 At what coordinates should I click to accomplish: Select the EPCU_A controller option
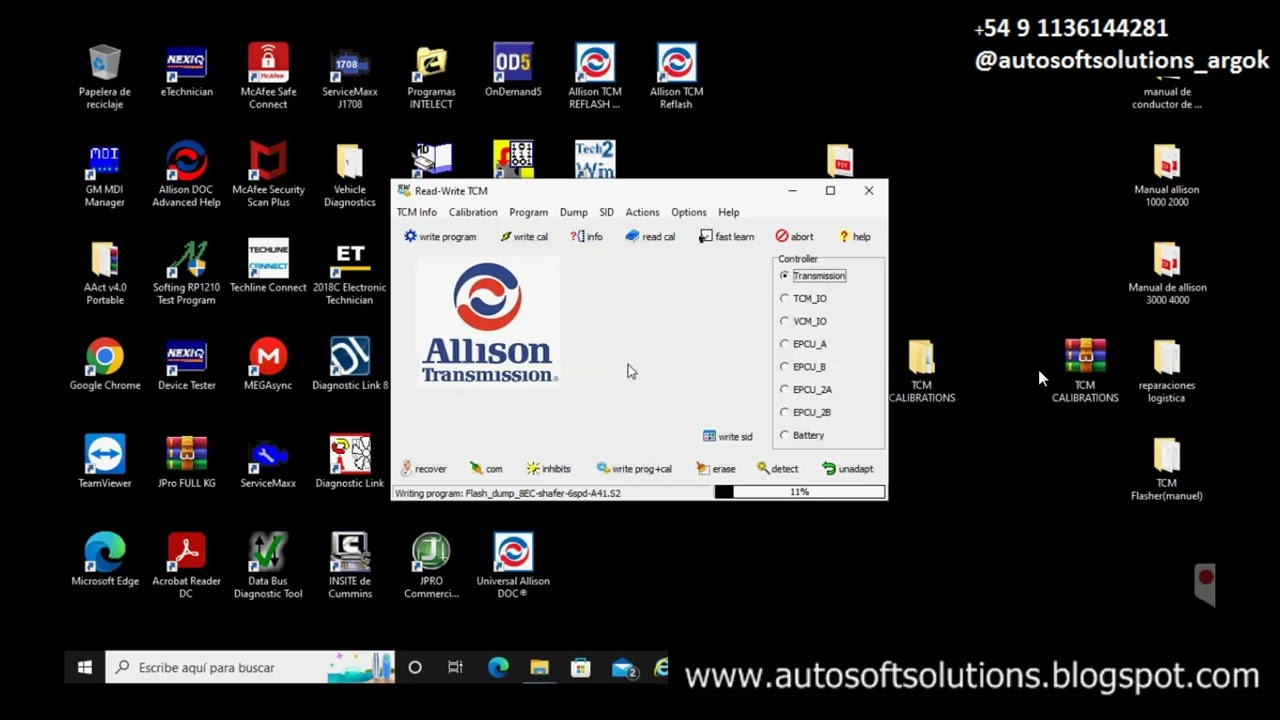(x=803, y=344)
